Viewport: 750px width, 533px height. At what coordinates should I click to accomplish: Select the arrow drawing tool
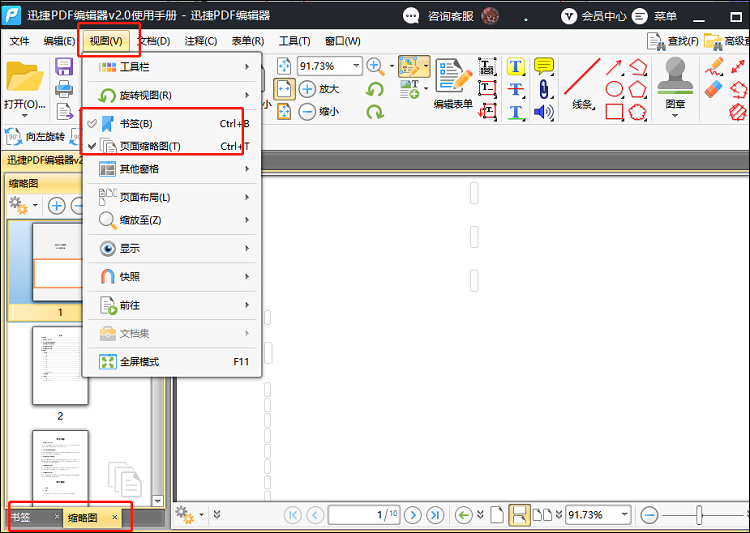614,67
